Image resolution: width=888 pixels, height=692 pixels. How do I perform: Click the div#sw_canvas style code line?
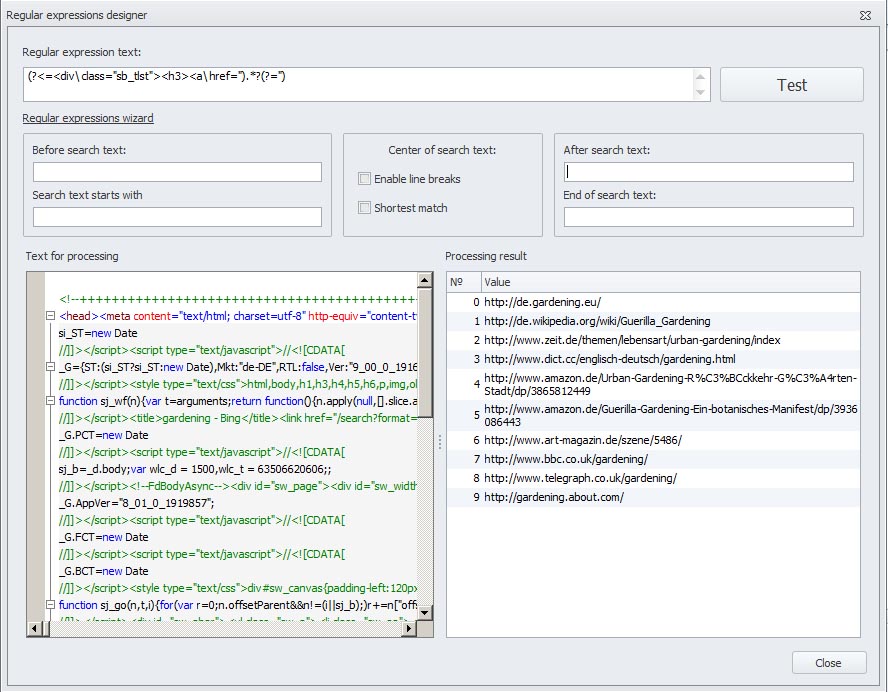(238, 588)
